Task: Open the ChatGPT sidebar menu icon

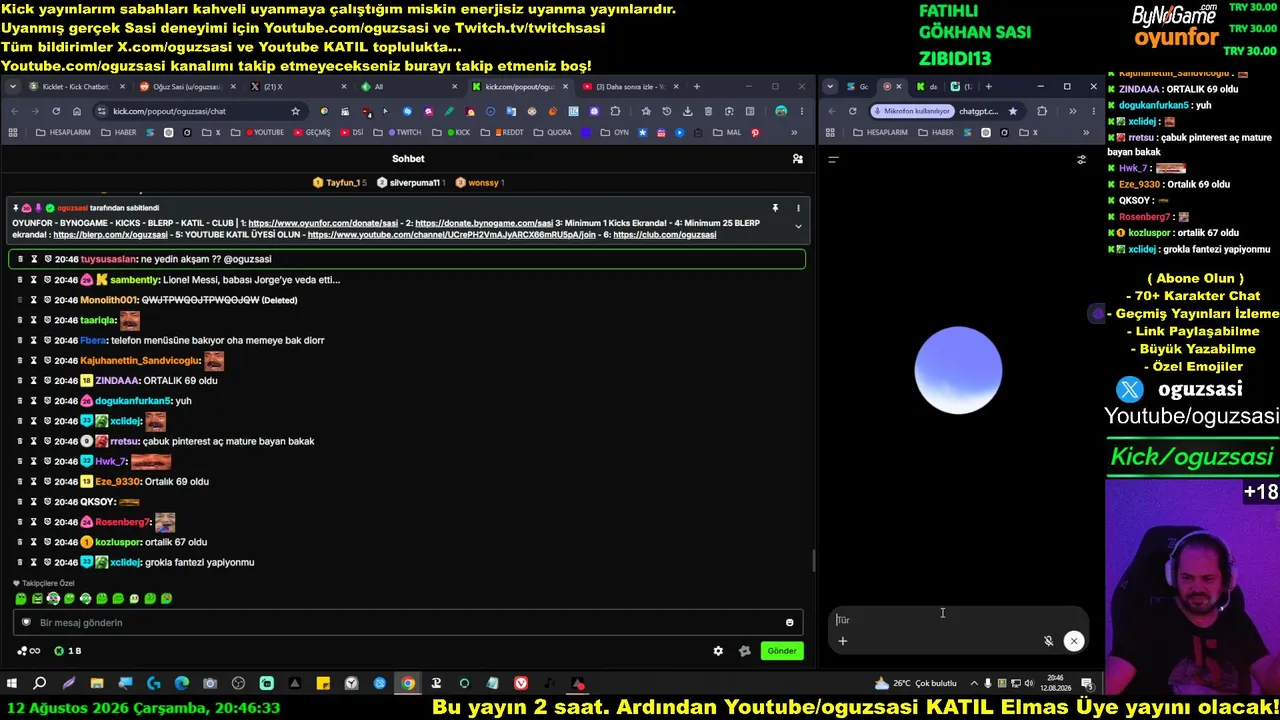Action: [833, 159]
